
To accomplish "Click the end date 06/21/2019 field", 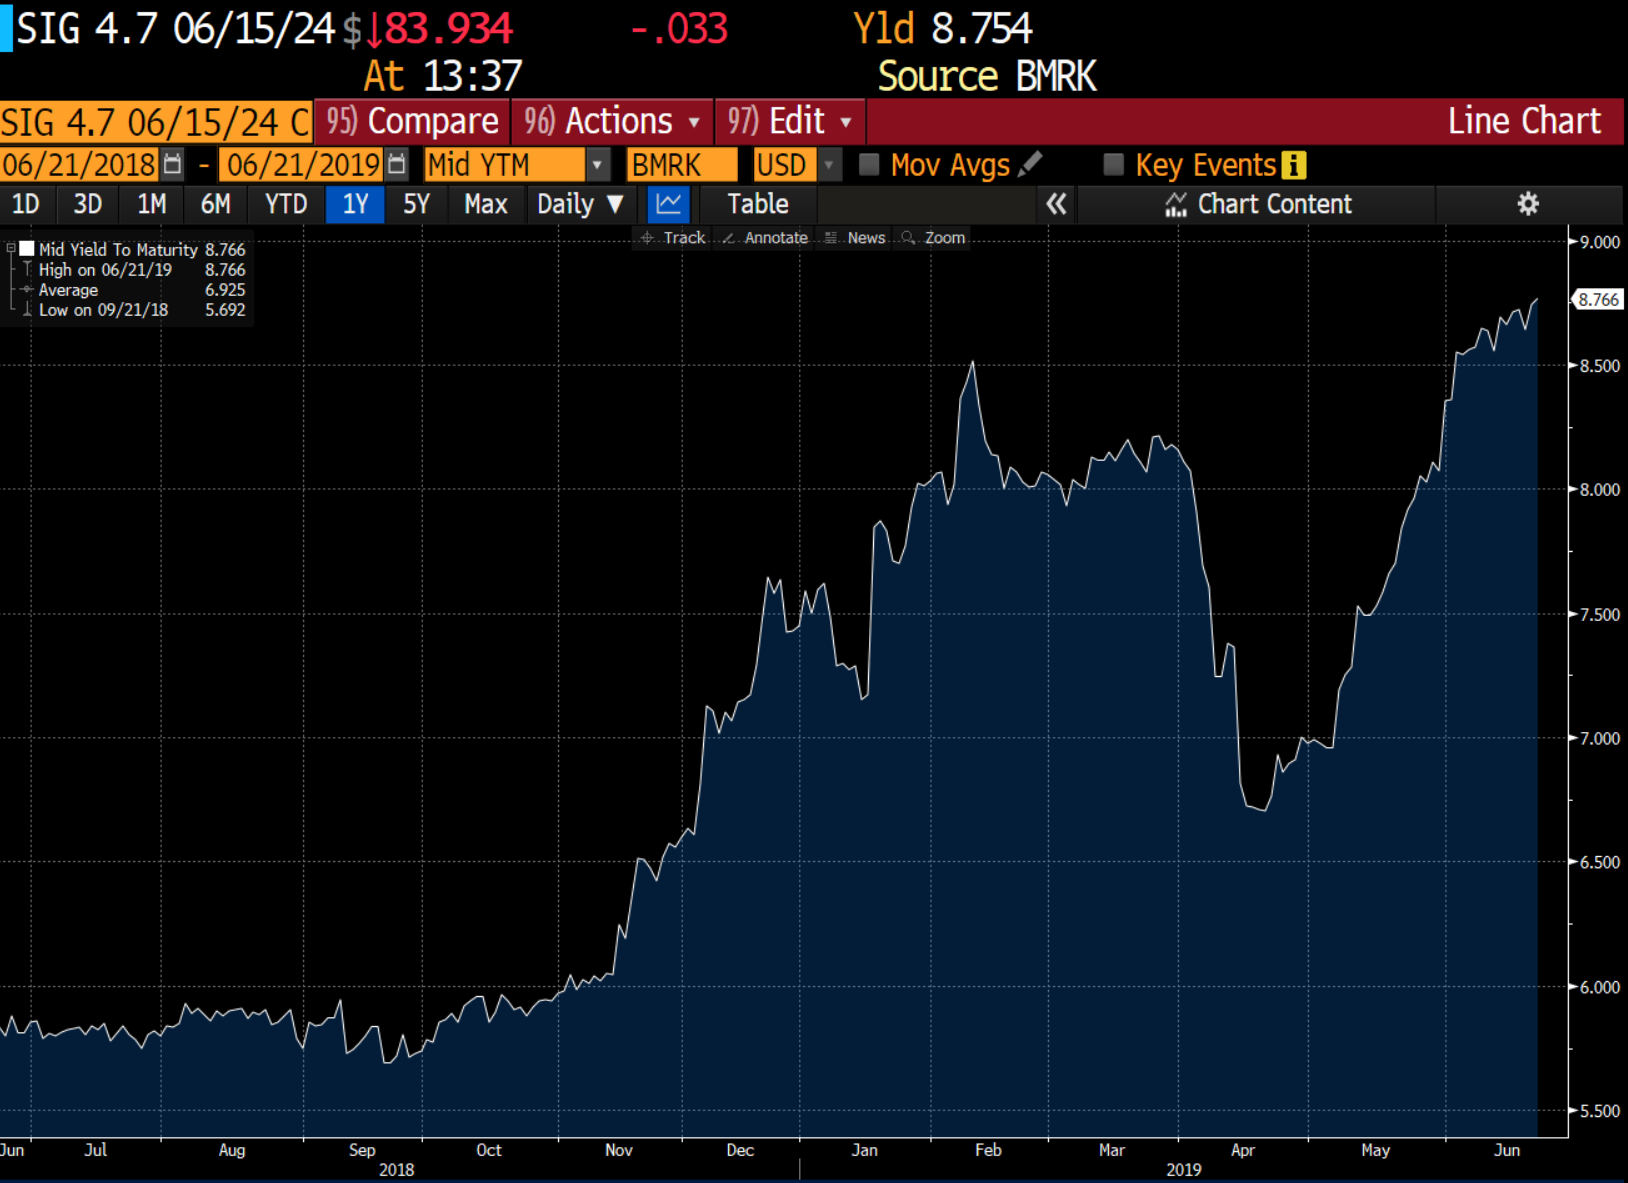I will pos(302,165).
